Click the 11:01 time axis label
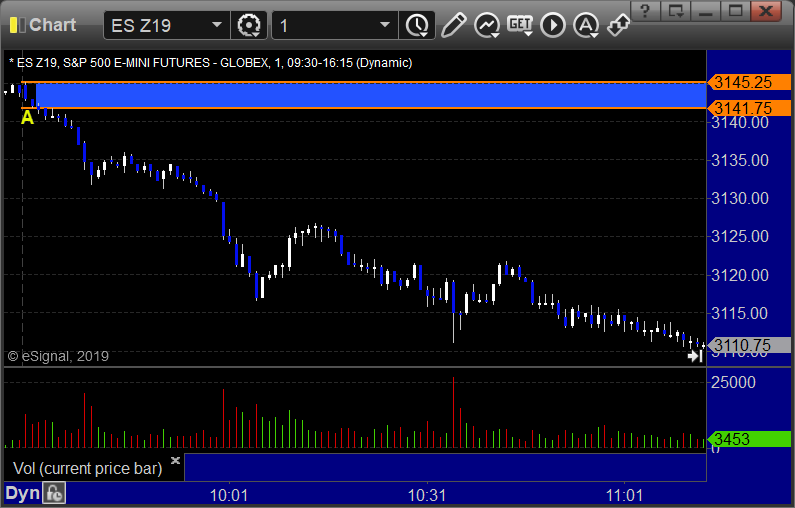The image size is (795, 508). pyautogui.click(x=624, y=495)
